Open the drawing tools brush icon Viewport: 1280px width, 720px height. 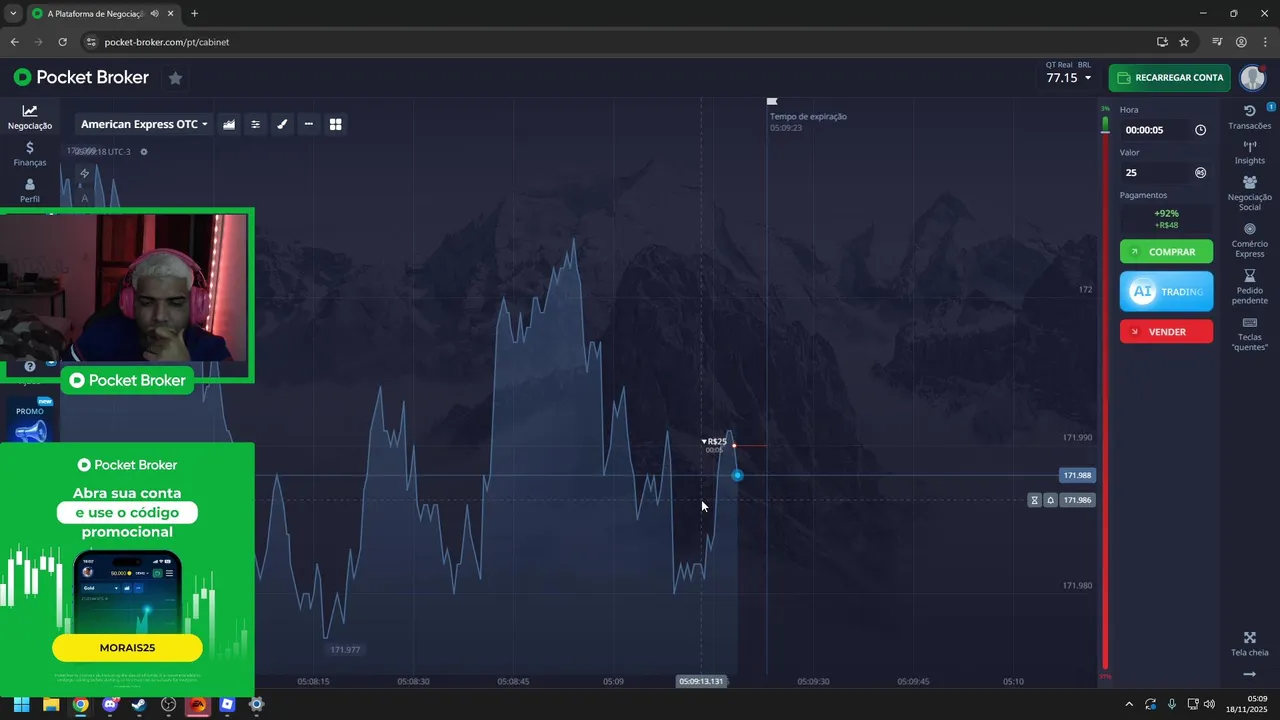(x=282, y=124)
